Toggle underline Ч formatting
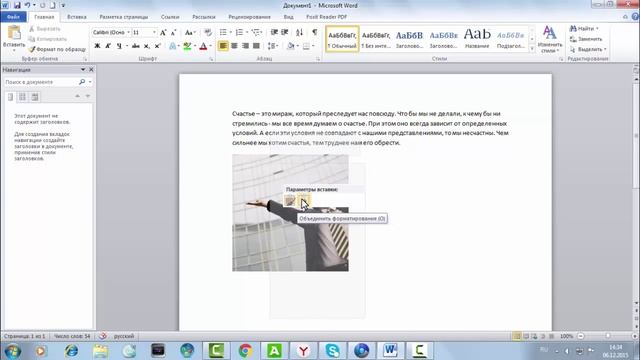This screenshot has height=360, width=640. click(119, 46)
